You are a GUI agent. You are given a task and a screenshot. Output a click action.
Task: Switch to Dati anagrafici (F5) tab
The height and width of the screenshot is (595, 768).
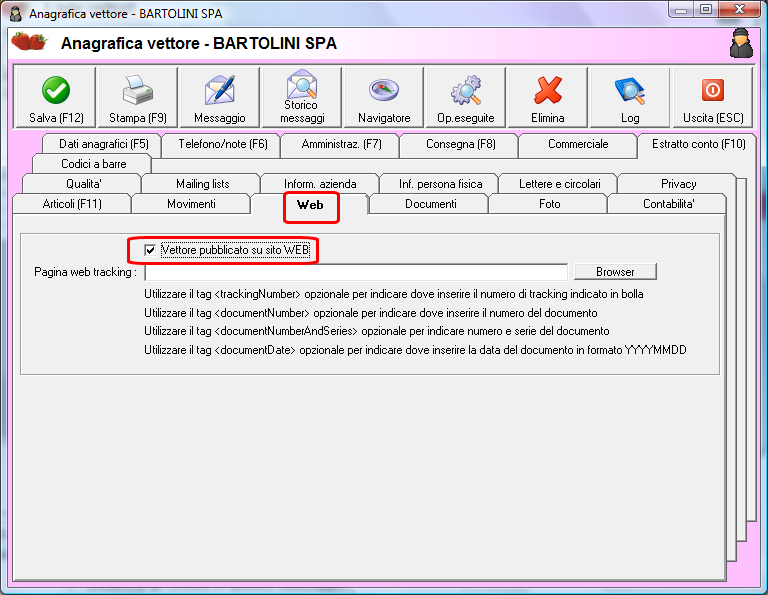coord(103,144)
